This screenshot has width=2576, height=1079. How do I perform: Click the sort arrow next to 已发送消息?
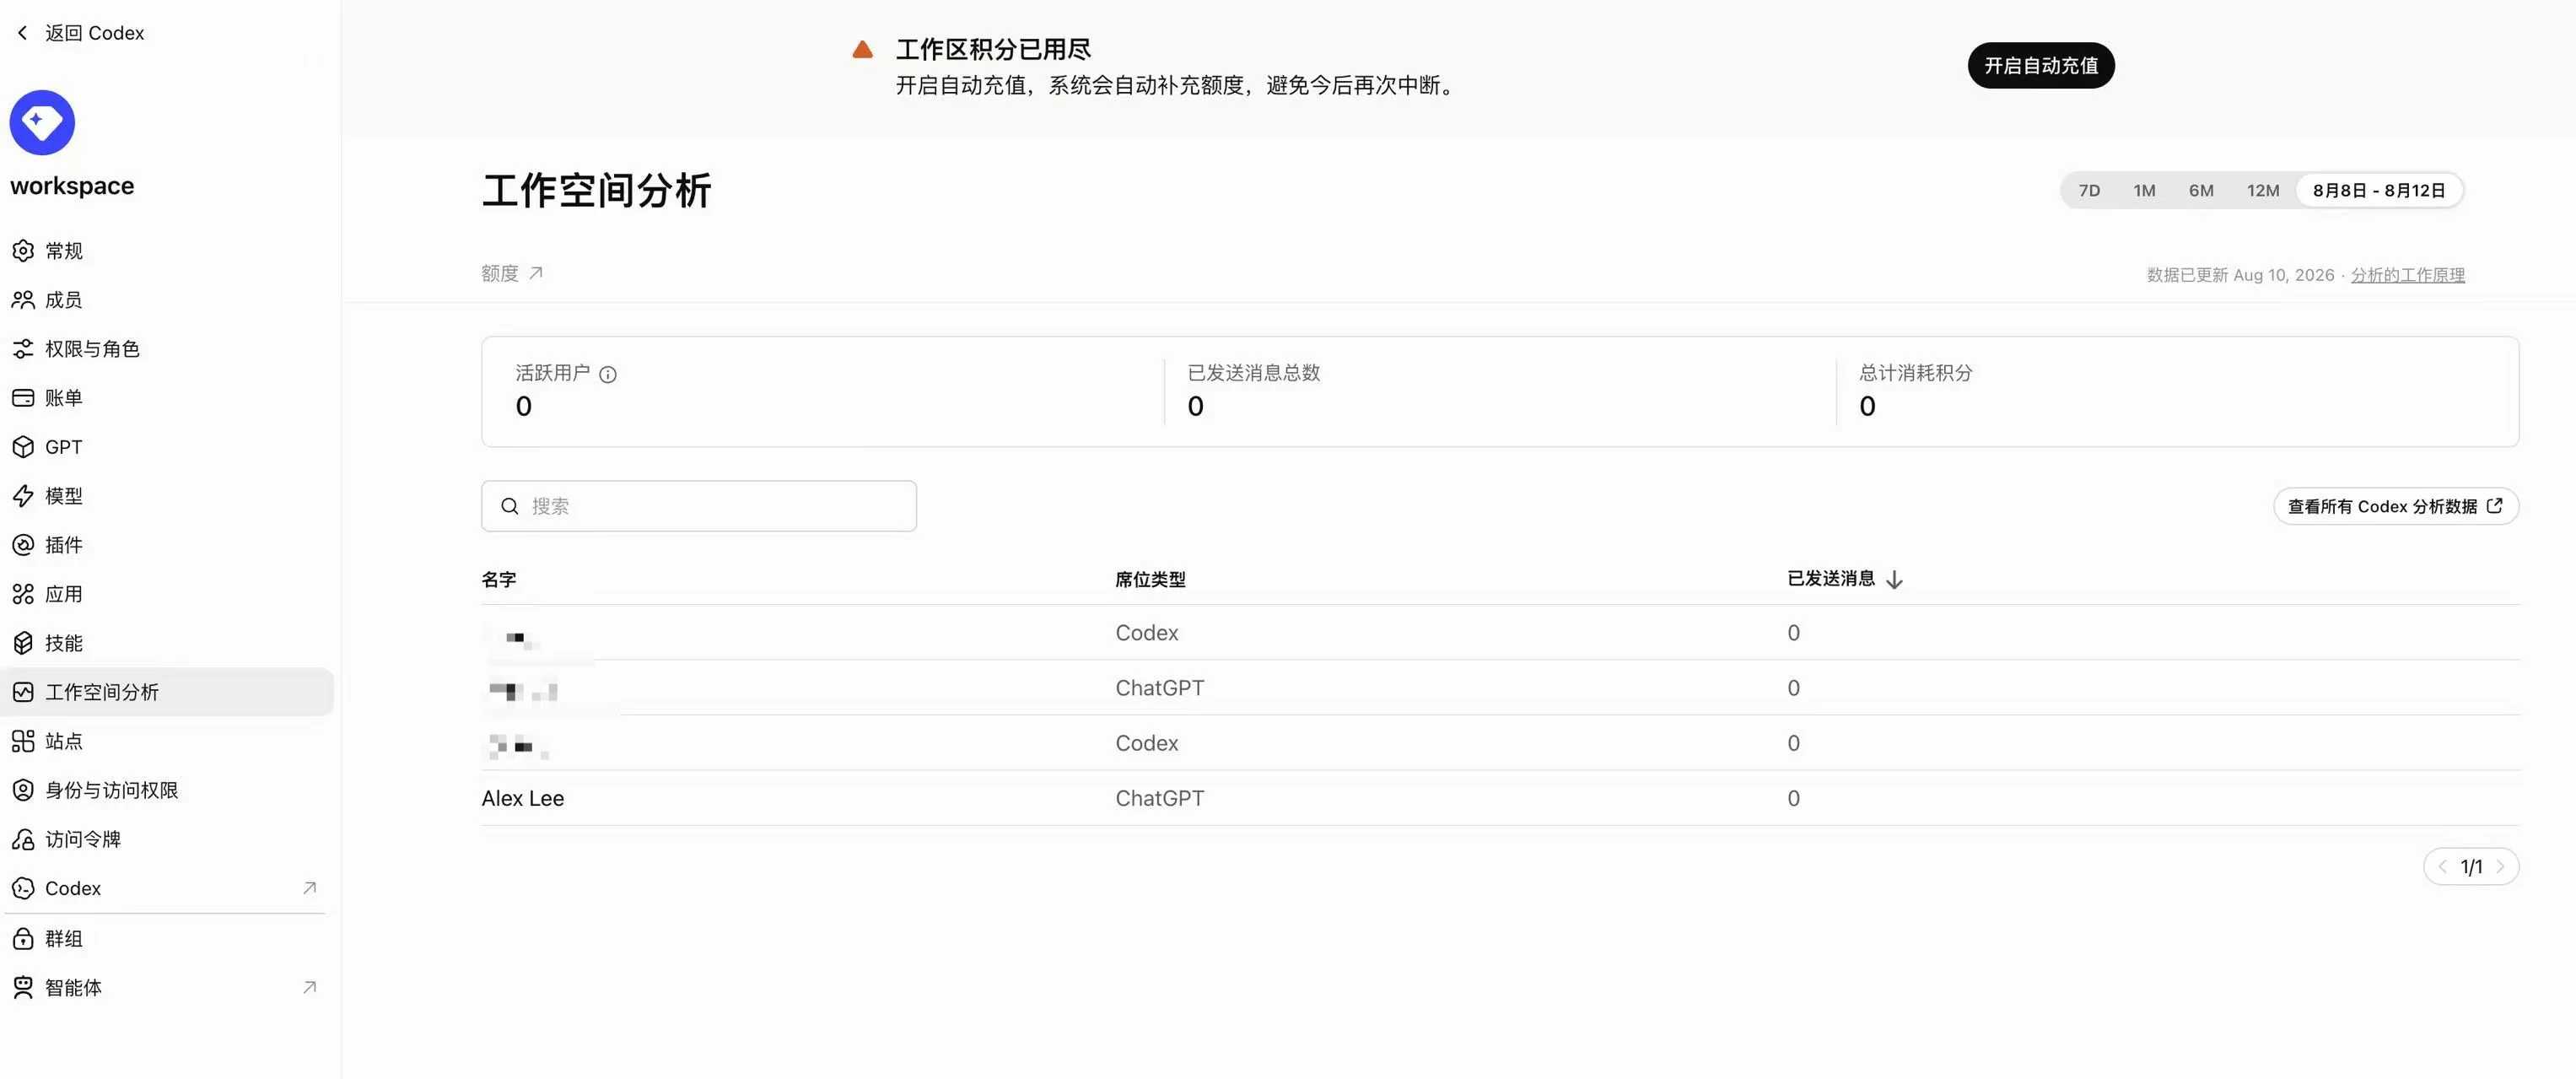coord(1894,580)
